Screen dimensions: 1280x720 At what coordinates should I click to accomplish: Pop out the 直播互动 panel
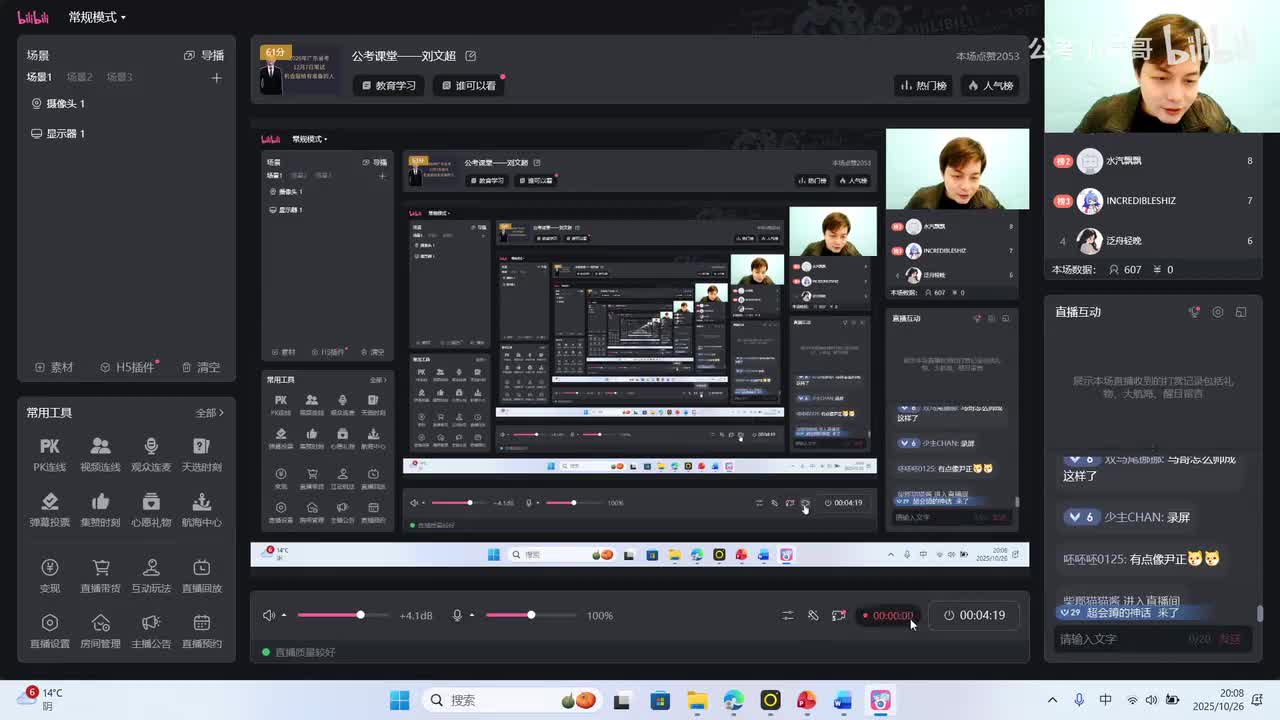point(1241,312)
